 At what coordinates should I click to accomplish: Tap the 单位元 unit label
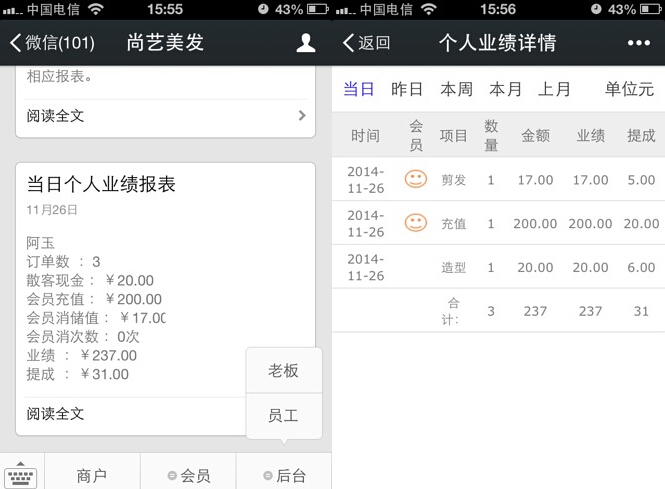coord(629,89)
